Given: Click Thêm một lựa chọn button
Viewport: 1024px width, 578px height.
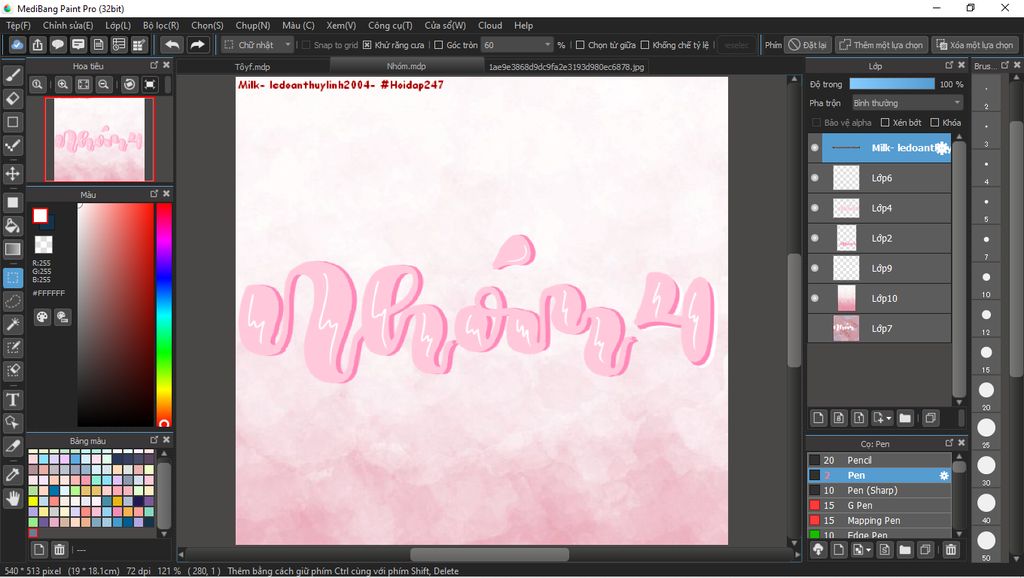Looking at the screenshot, I should pyautogui.click(x=881, y=44).
